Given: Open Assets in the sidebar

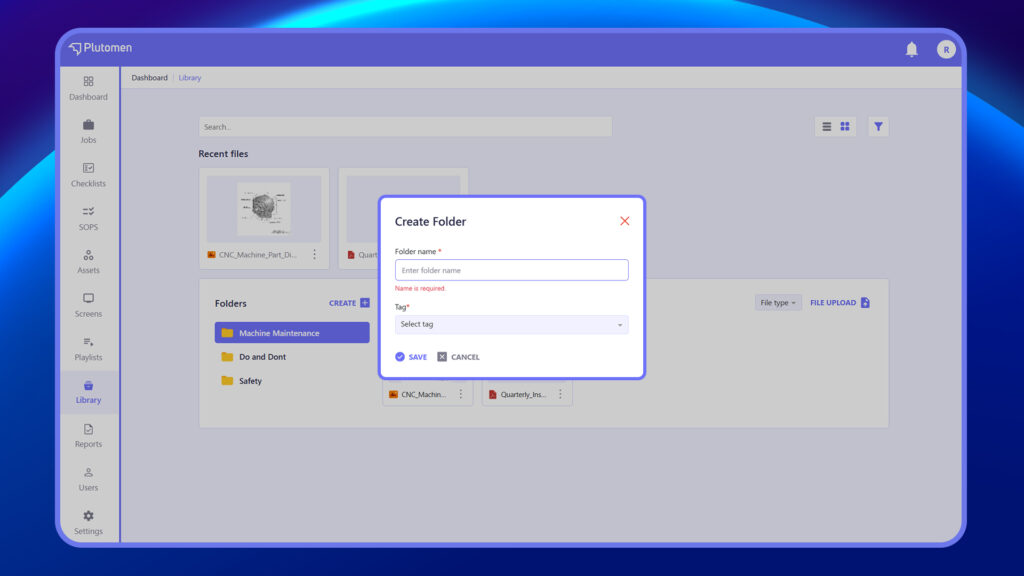Looking at the screenshot, I should click(88, 261).
